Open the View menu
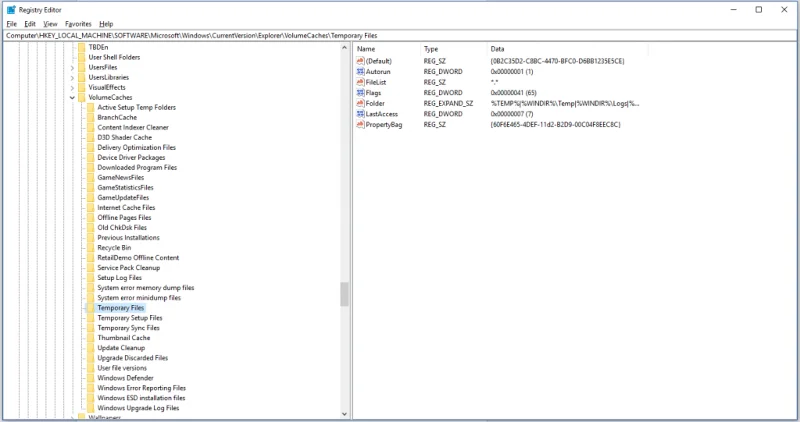Viewport: 800px width, 422px height. [x=50, y=24]
